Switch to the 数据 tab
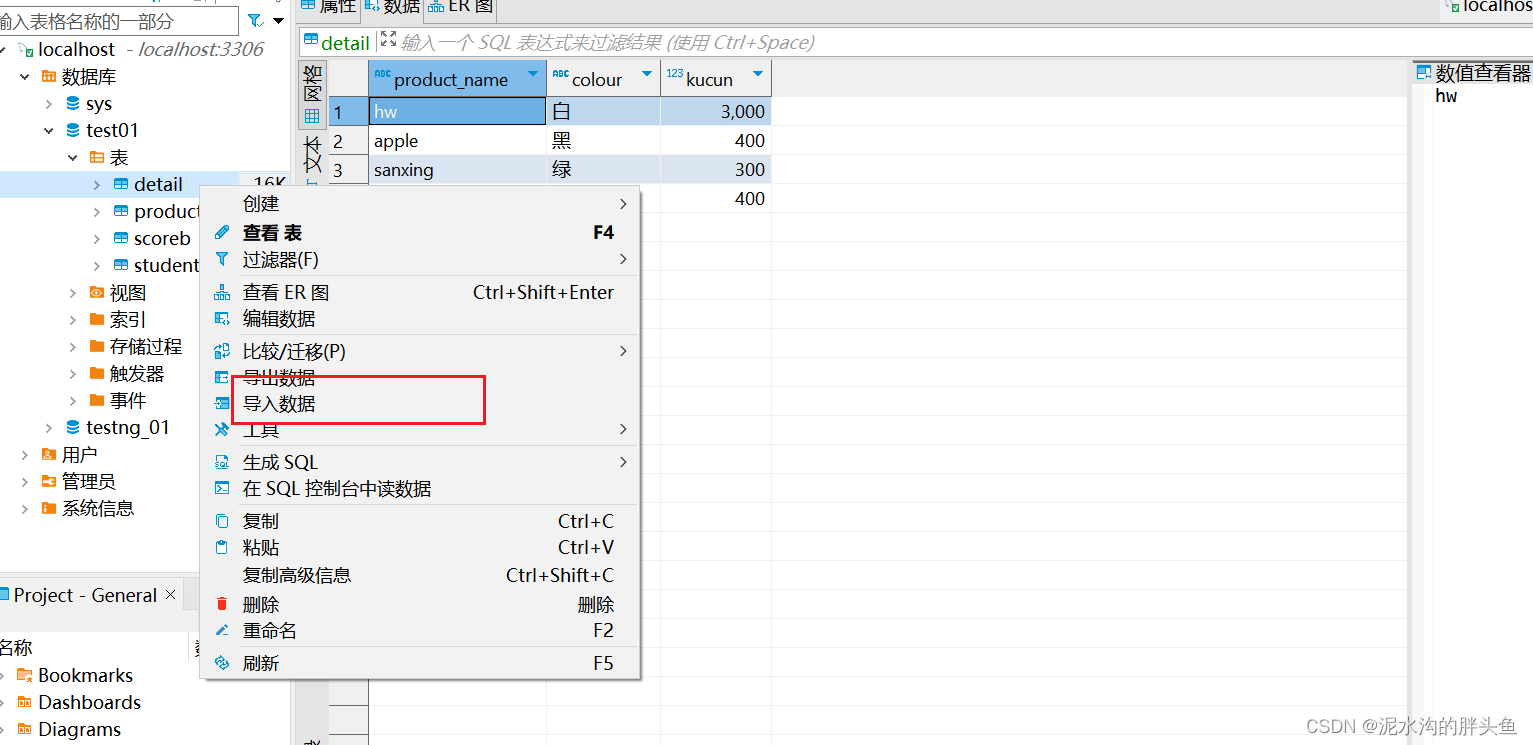 click(393, 7)
